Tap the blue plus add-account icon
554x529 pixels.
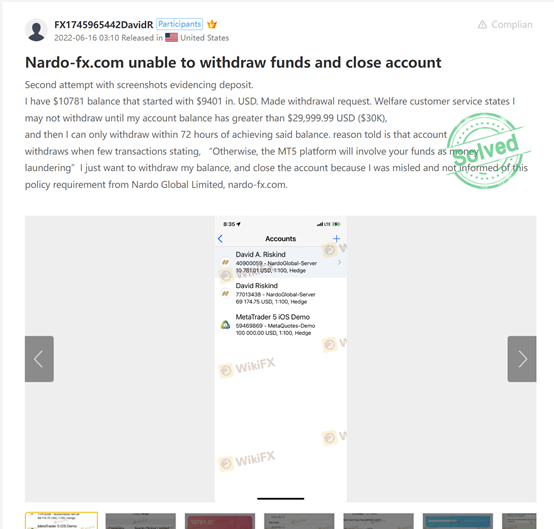(336, 239)
